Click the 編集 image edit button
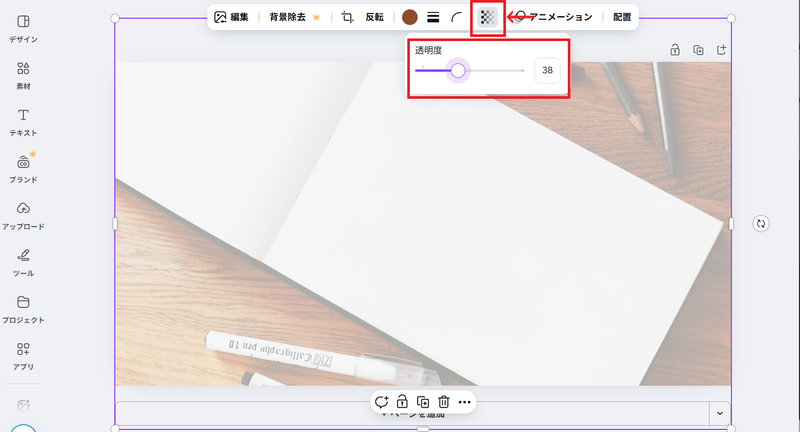The width and height of the screenshot is (800, 432). tap(232, 17)
